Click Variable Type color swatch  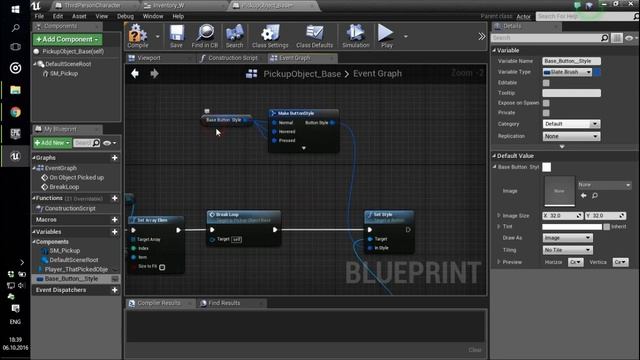click(597, 72)
